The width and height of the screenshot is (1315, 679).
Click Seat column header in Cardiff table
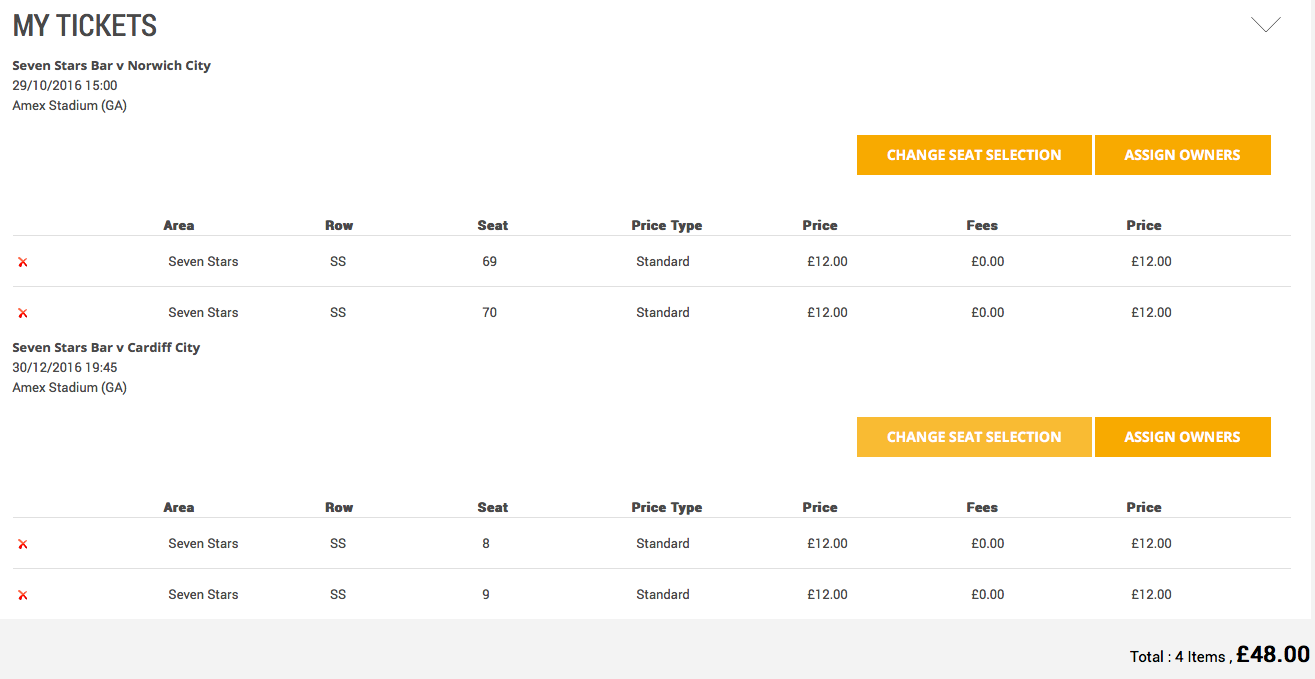(x=493, y=507)
